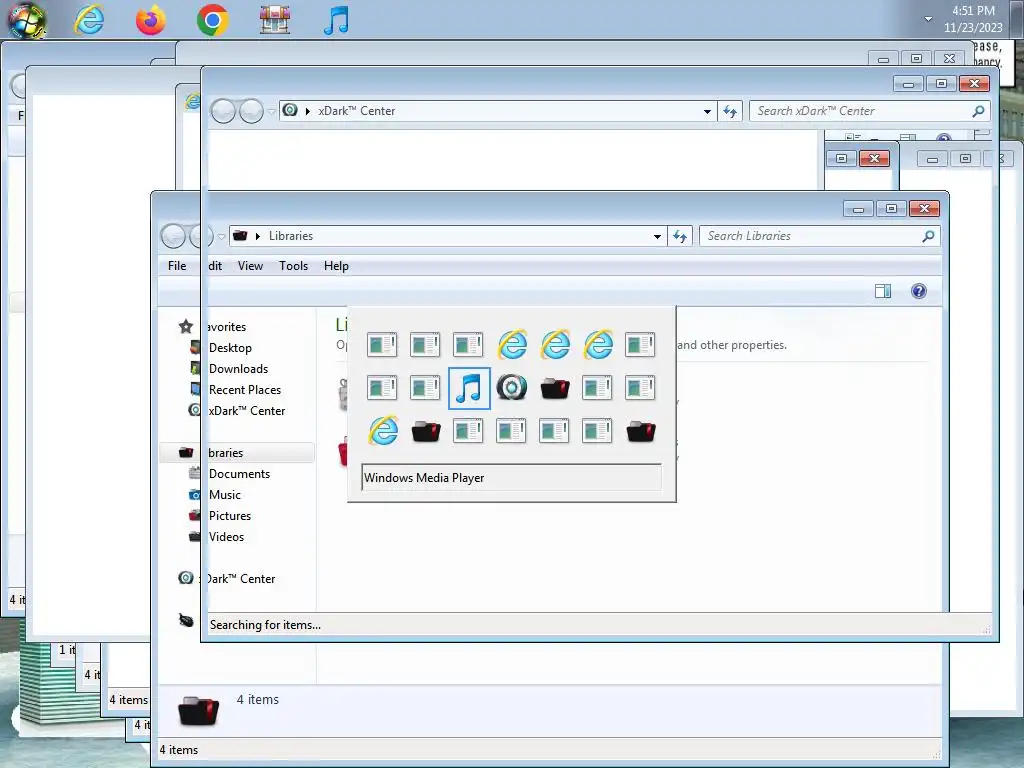Pick the black folder icon beside xDark switcher icon
The width and height of the screenshot is (1024, 768).
click(555, 389)
